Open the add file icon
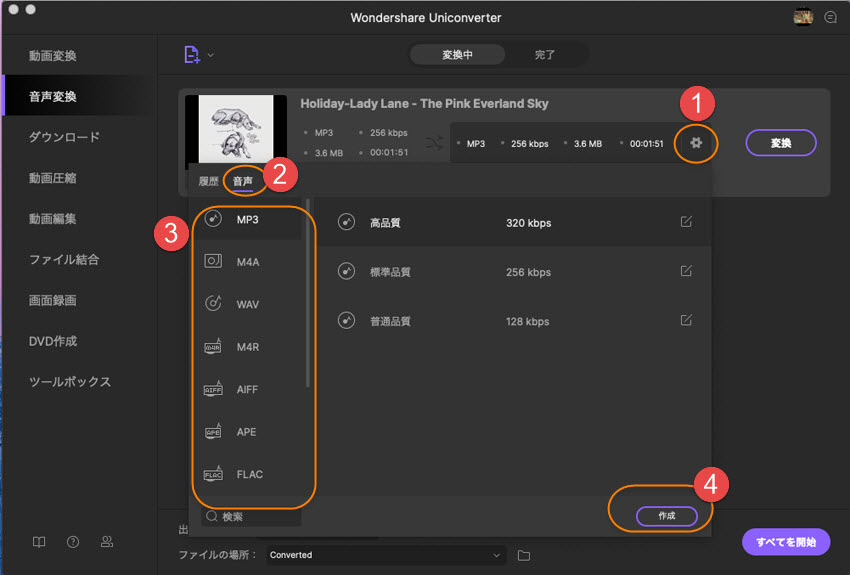Image resolution: width=850 pixels, height=575 pixels. coord(192,55)
